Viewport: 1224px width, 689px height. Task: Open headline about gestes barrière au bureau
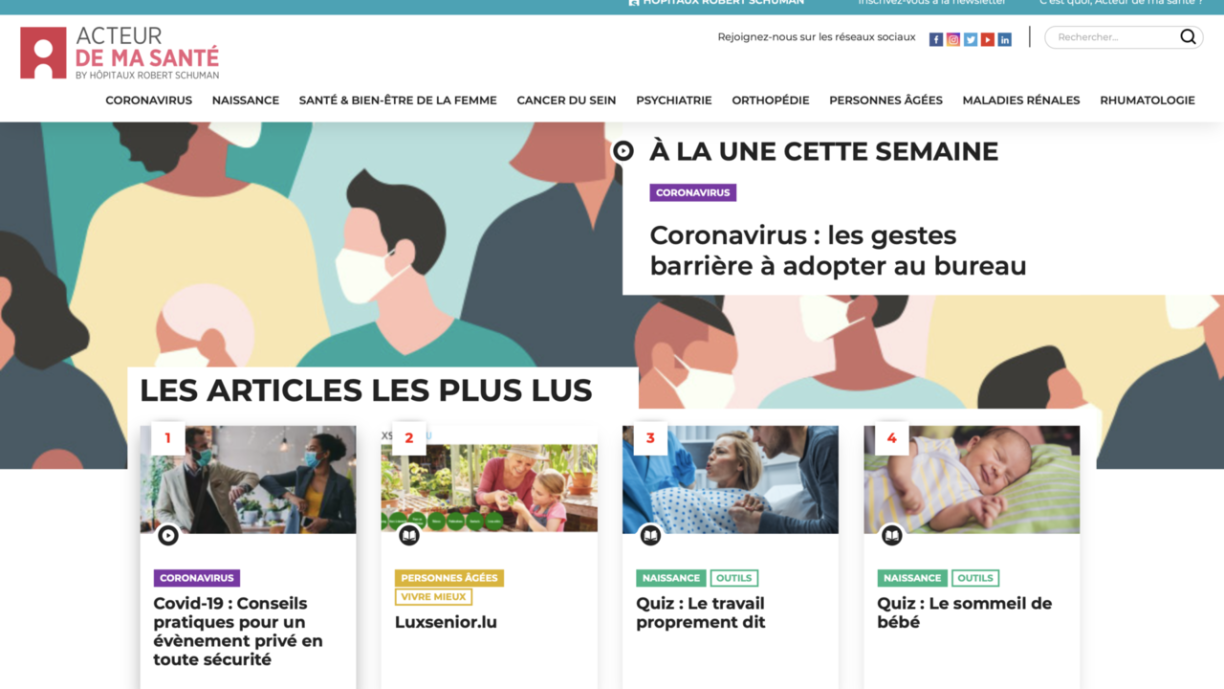(x=838, y=250)
